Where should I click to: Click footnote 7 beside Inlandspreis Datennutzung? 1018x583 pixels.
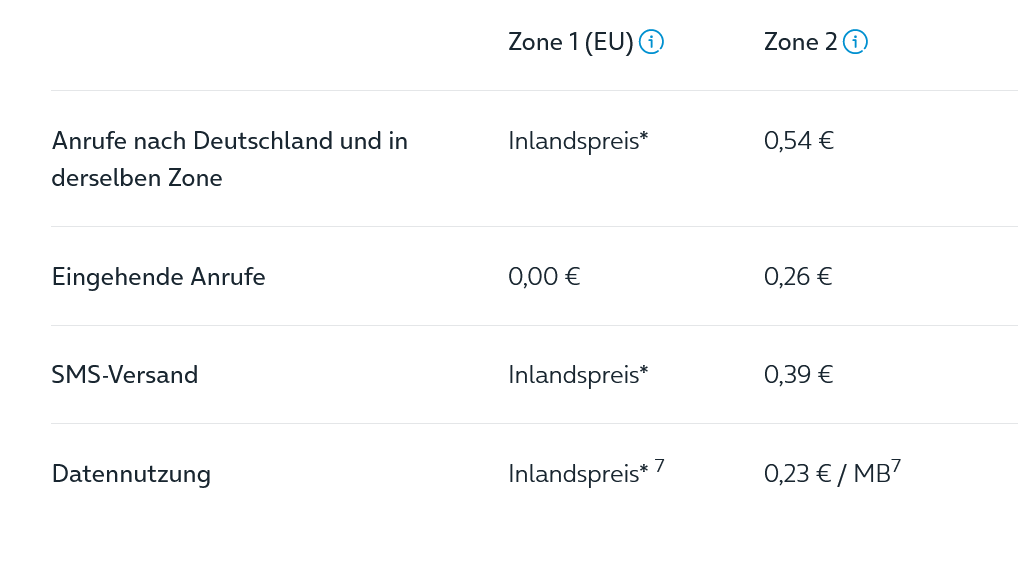tap(660, 466)
